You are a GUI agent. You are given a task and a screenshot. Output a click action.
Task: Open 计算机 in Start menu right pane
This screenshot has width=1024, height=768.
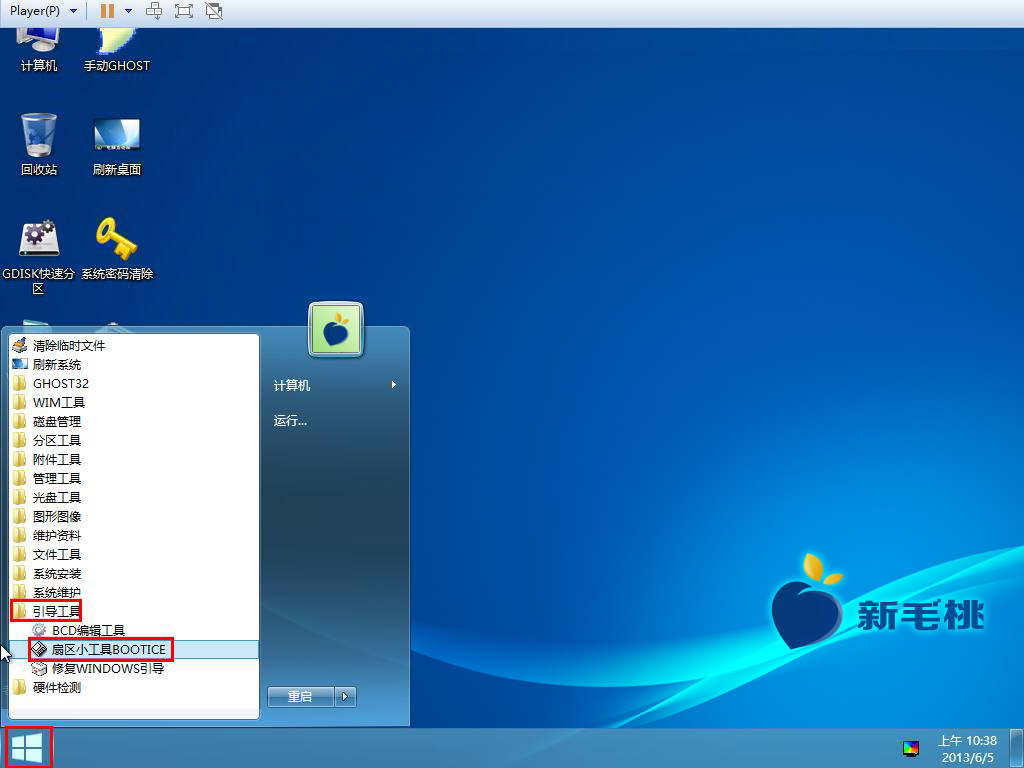[335, 385]
